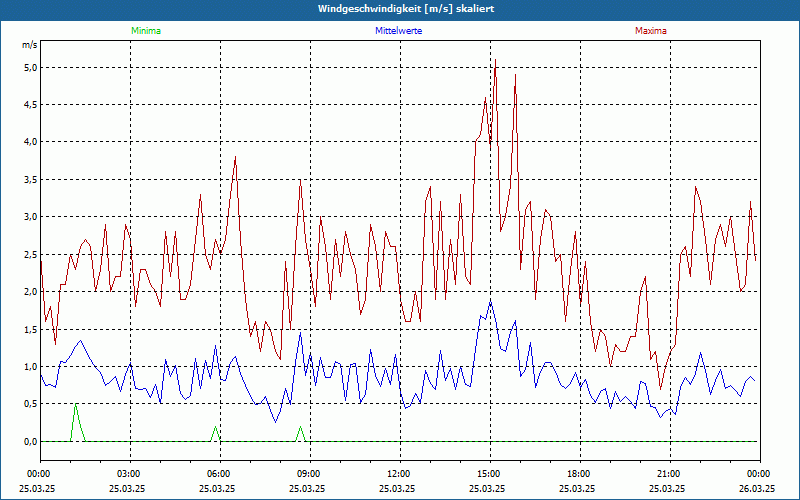Image resolution: width=800 pixels, height=500 pixels.
Task: Click the 18:00 time label
Action: (x=580, y=474)
